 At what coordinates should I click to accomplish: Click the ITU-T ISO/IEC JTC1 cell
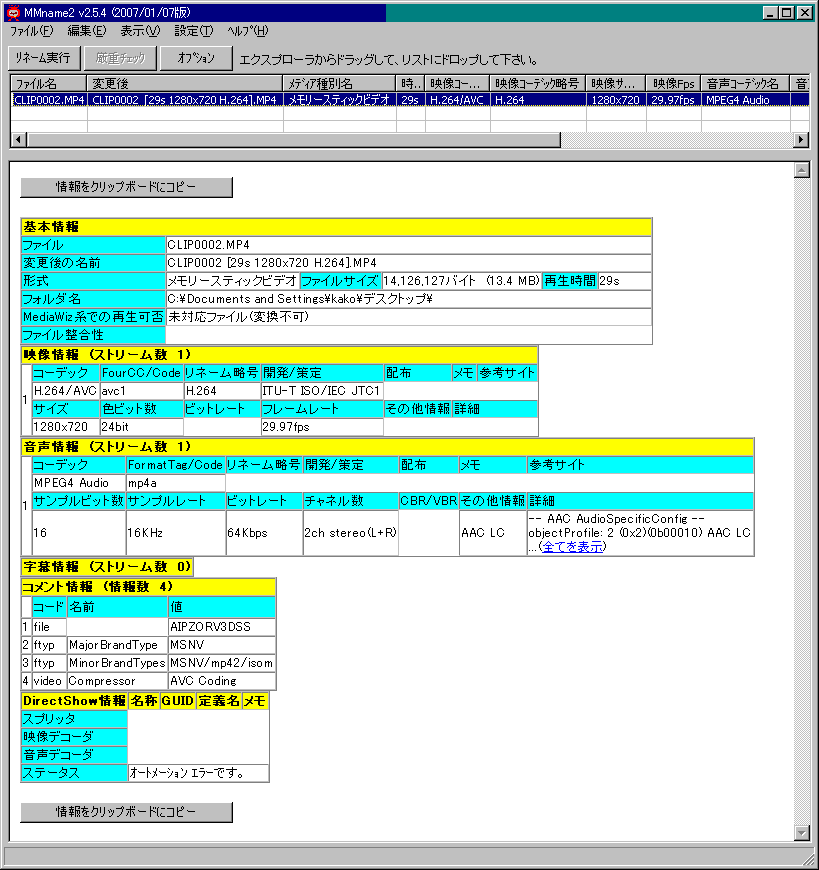[x=321, y=391]
